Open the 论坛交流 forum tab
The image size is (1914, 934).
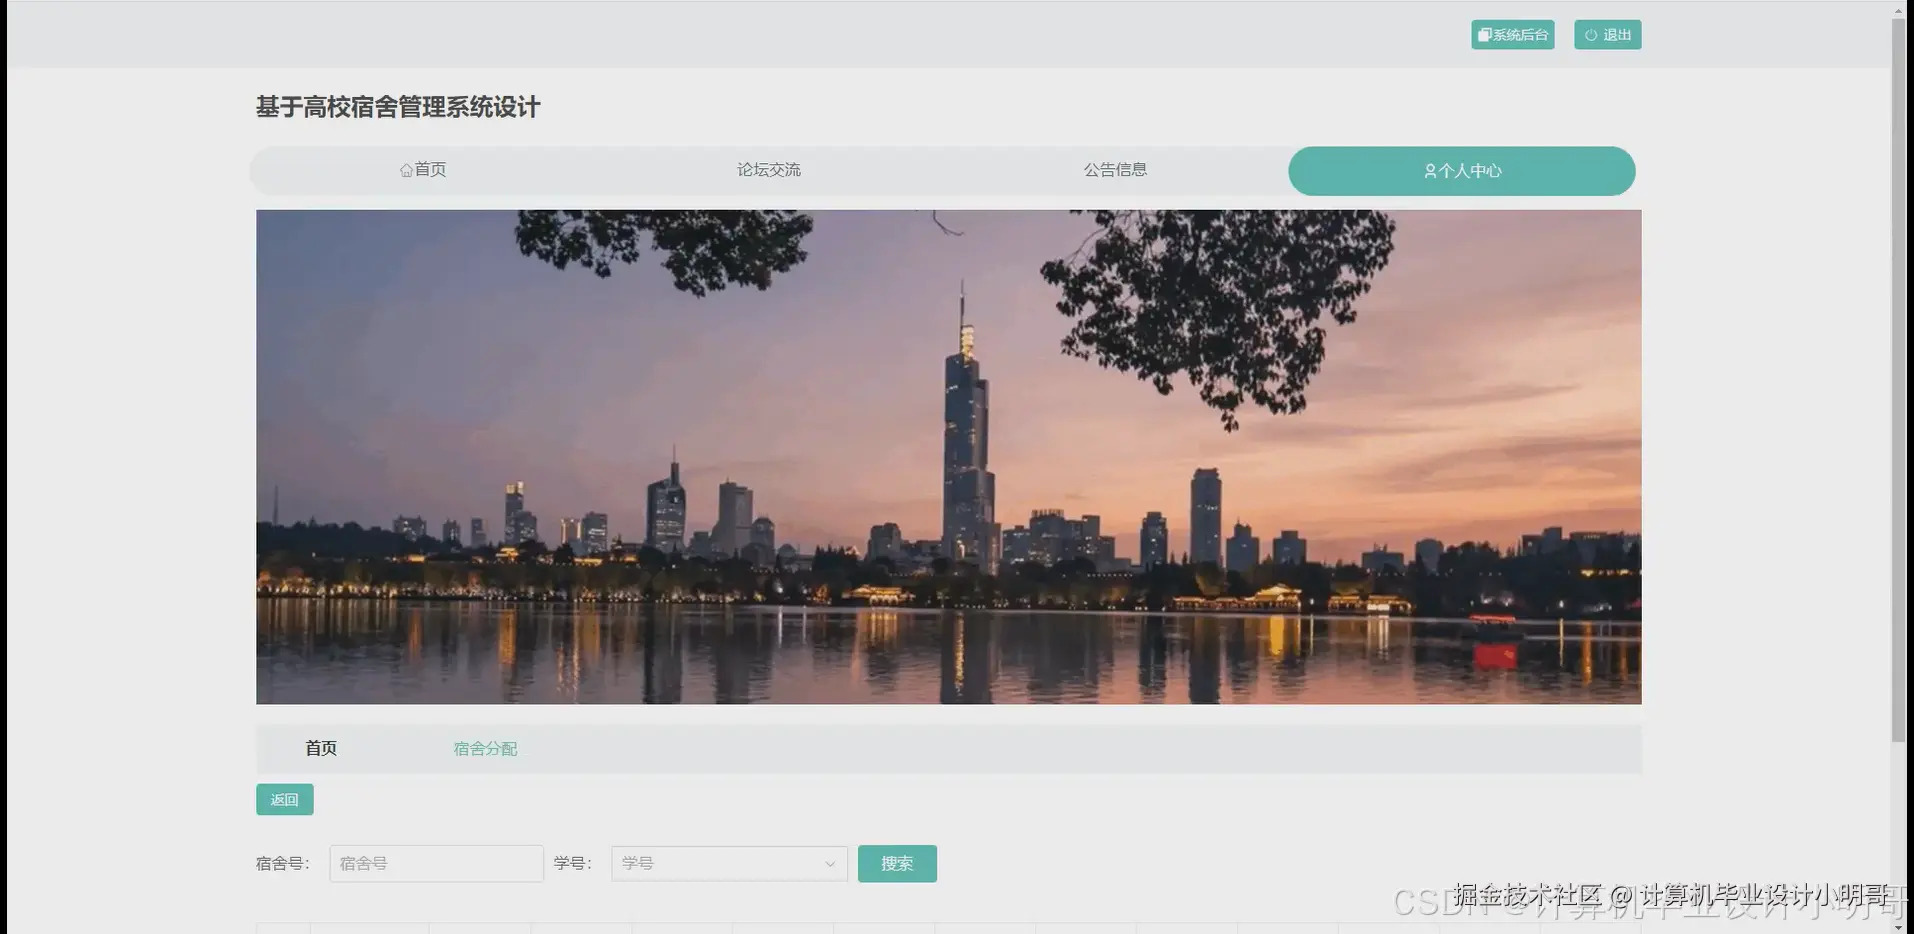pyautogui.click(x=769, y=170)
